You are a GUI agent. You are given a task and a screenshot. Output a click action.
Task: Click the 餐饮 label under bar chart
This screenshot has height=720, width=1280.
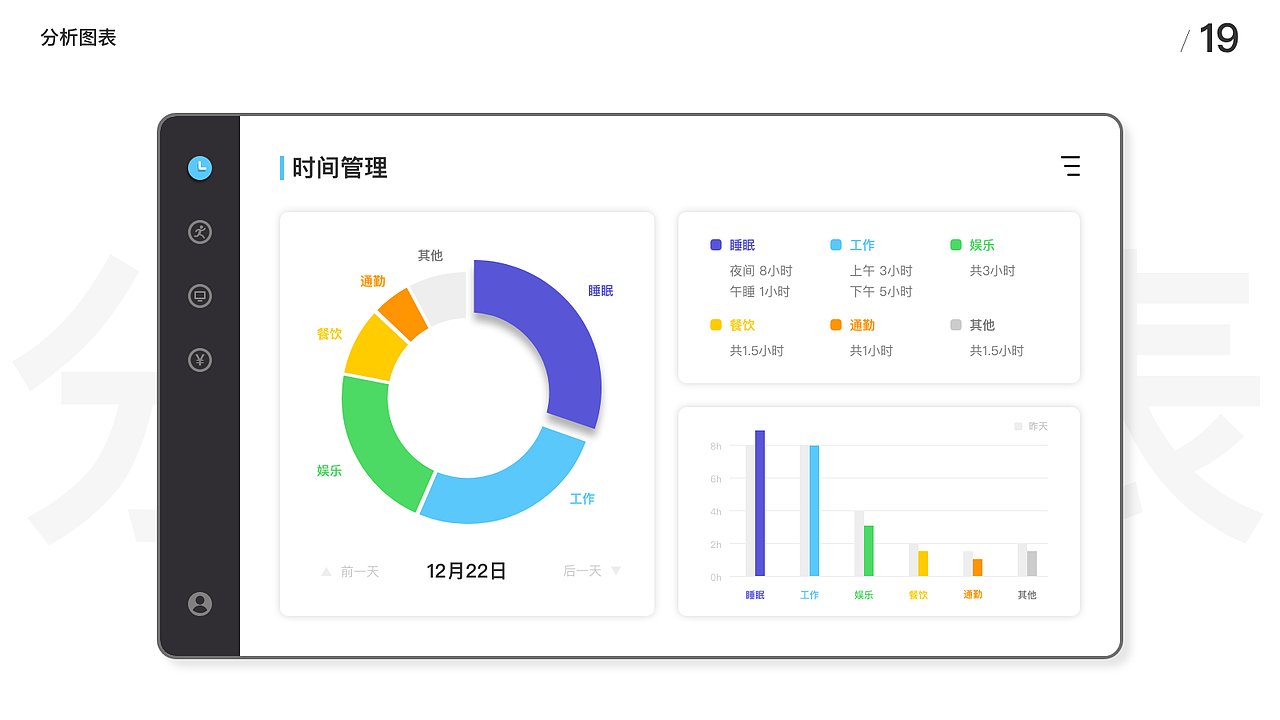[x=918, y=595]
